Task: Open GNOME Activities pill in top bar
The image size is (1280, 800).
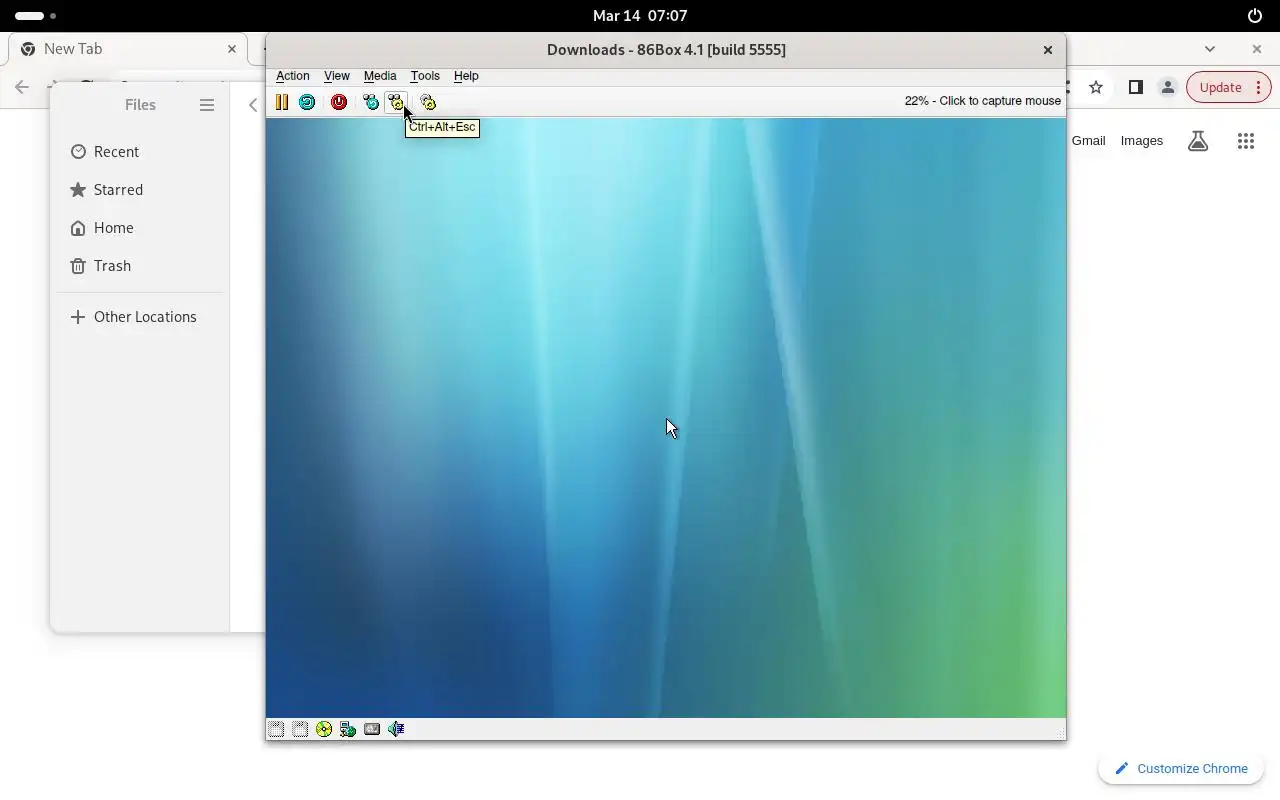Action: [36, 16]
